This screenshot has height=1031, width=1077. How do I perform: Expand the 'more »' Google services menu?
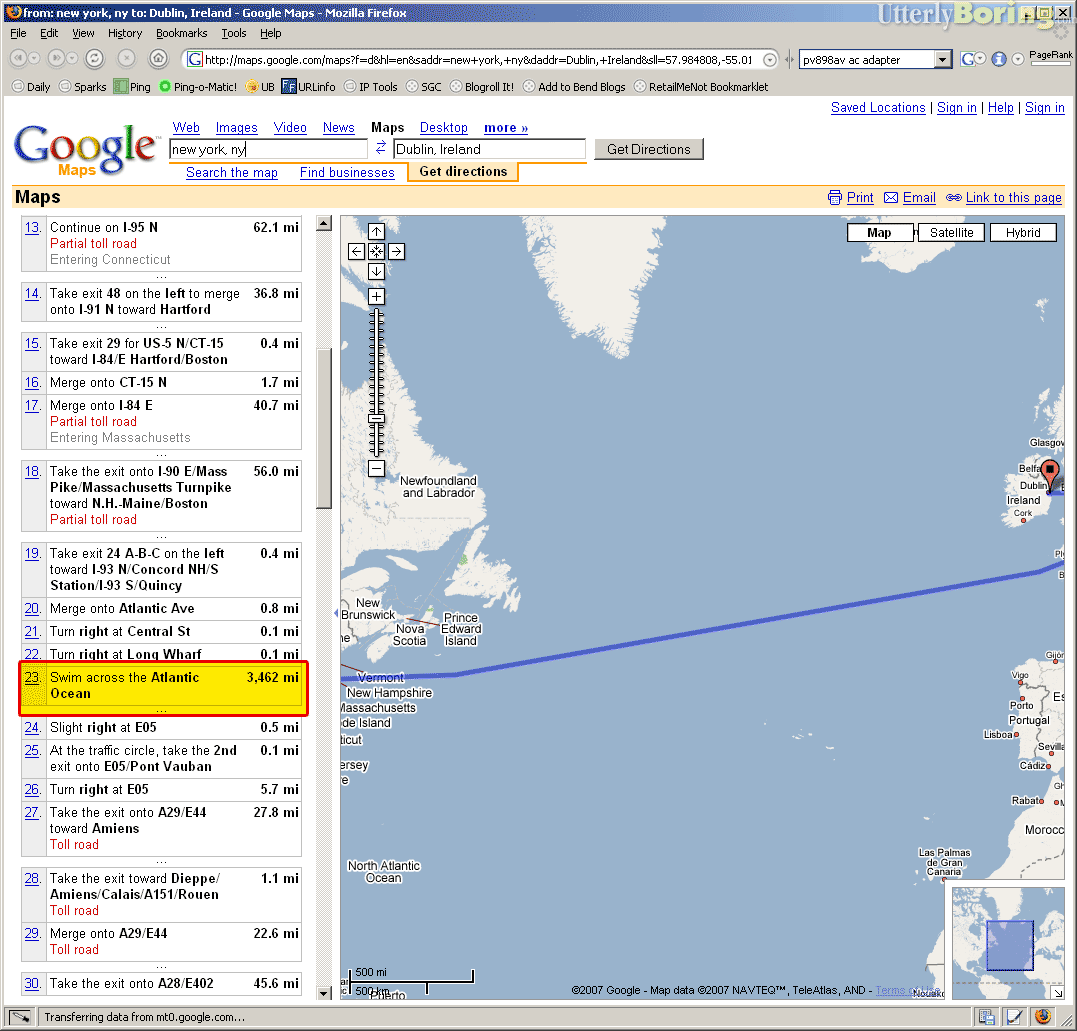(x=506, y=128)
